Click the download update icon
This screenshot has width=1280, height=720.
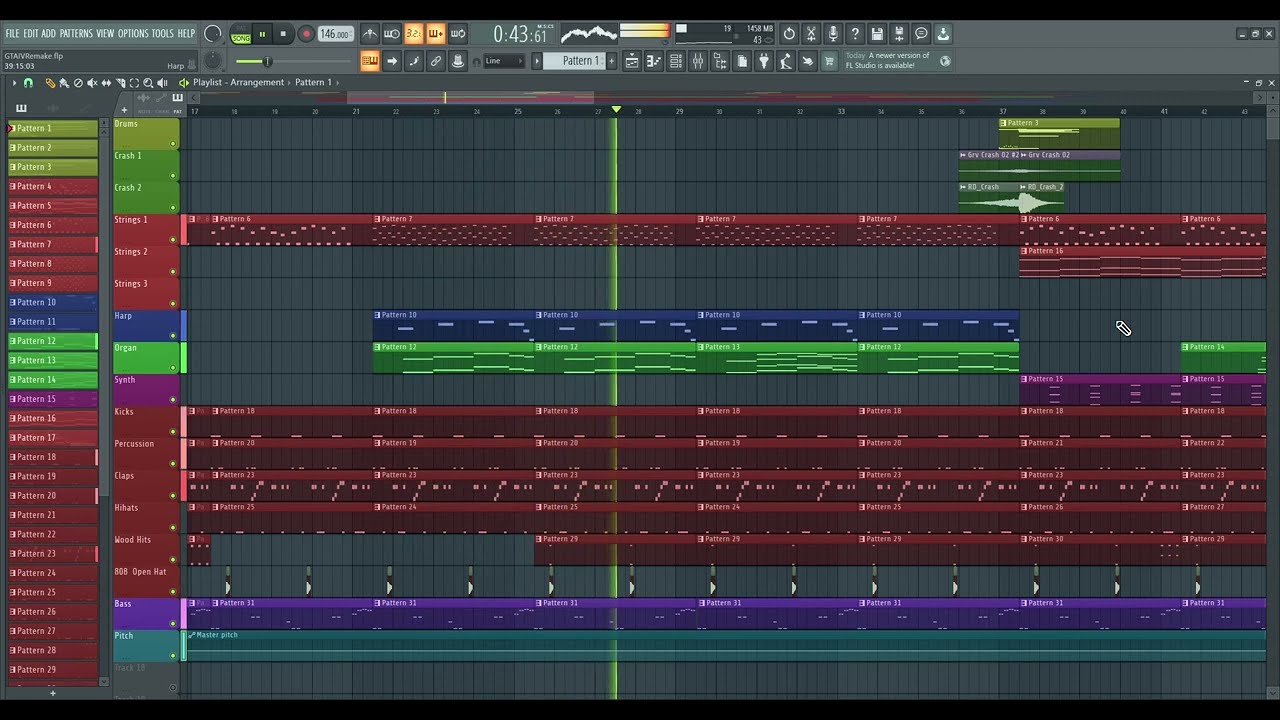click(x=943, y=34)
